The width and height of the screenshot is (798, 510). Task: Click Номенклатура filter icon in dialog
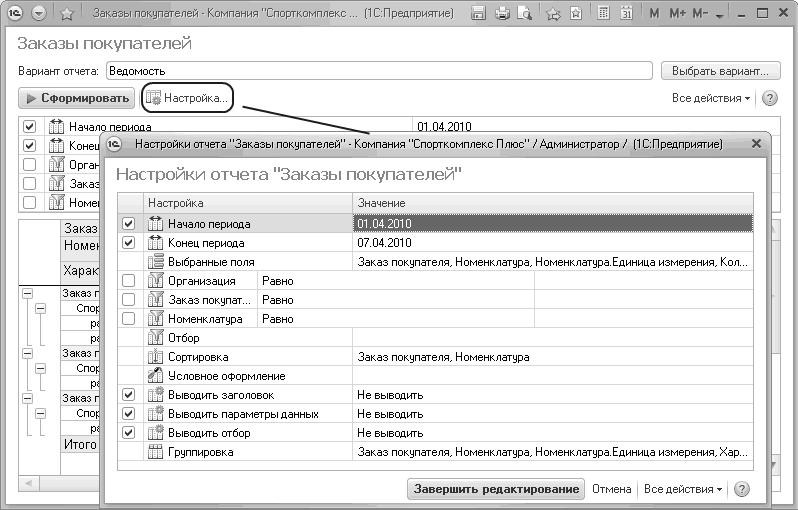[x=155, y=319]
